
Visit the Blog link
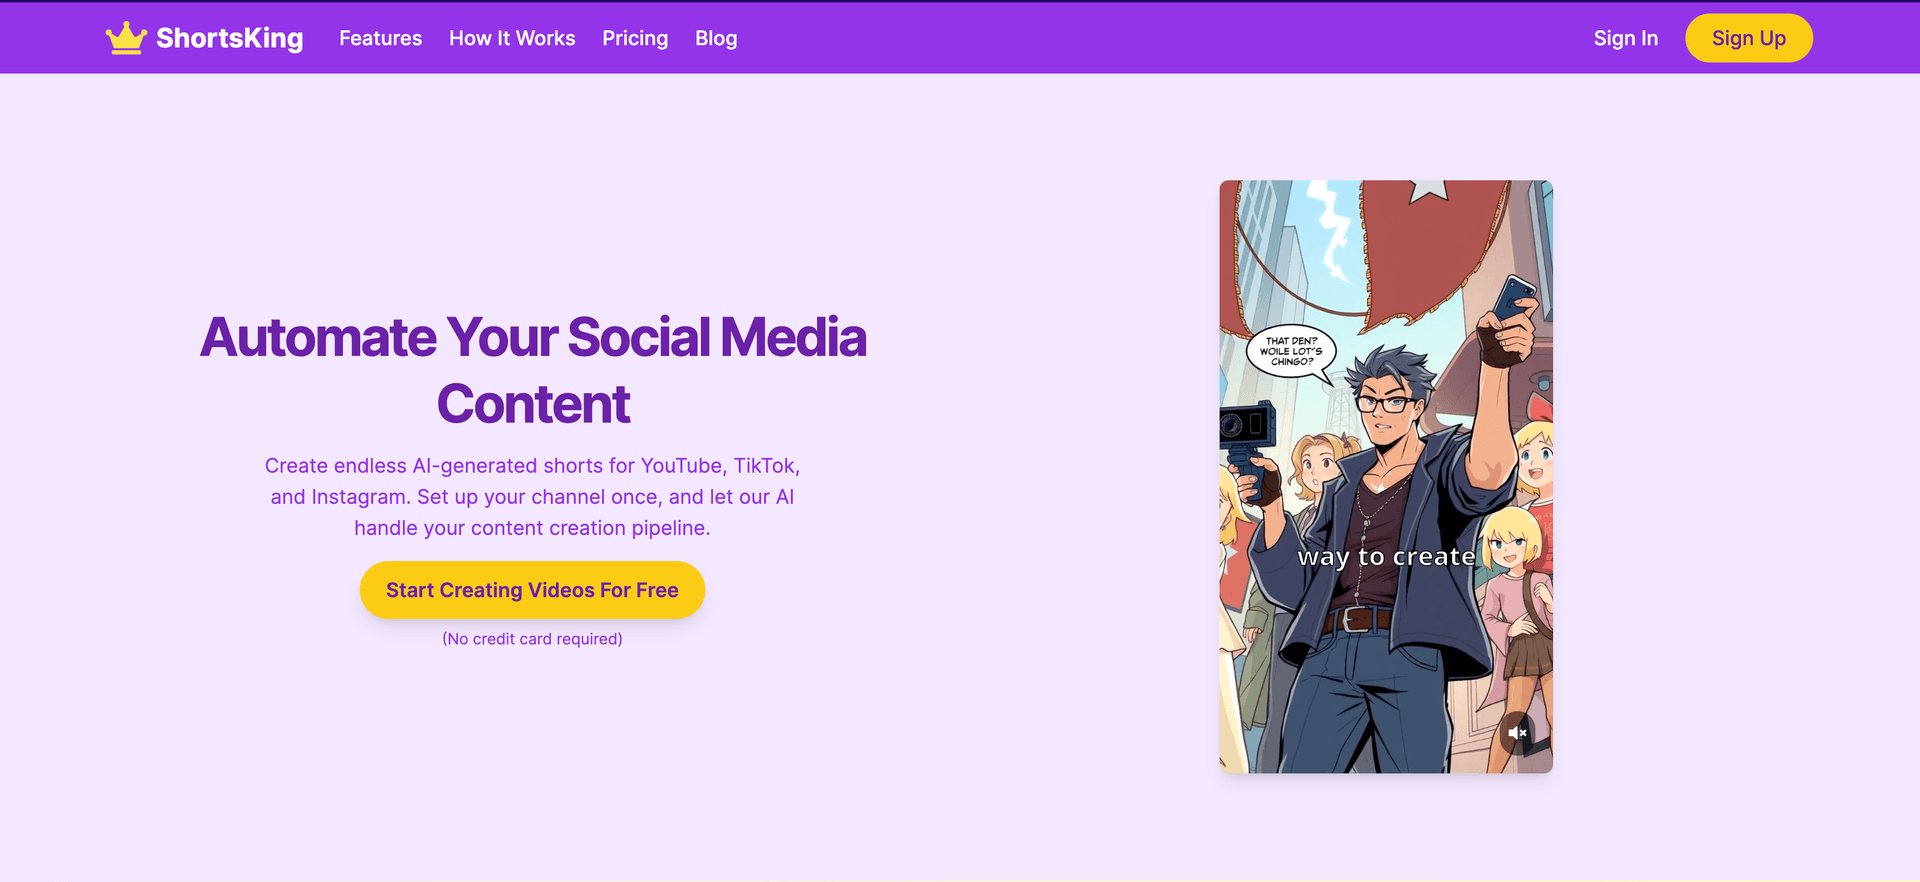pos(716,38)
